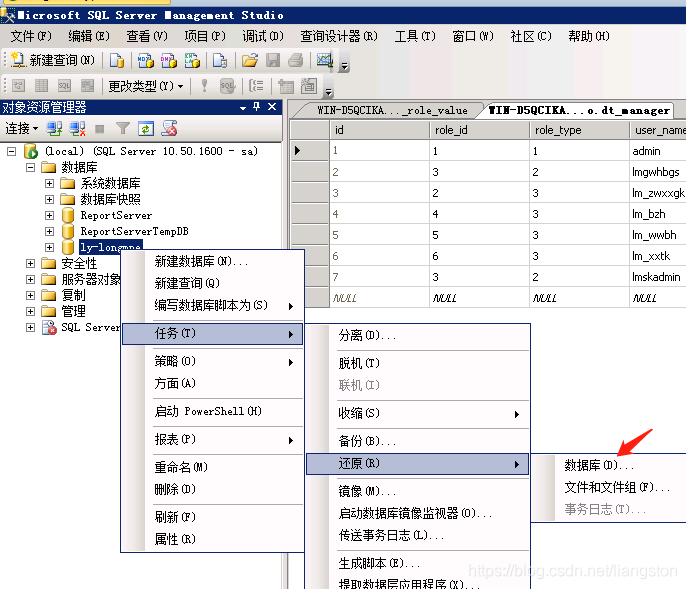Click the main toolbar overflow options arrow
This screenshot has width=686, height=589.
(345, 66)
